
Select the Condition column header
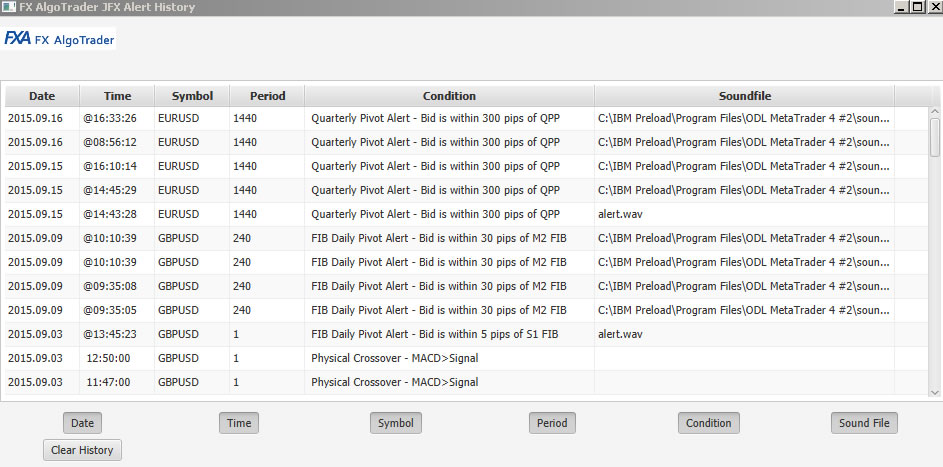(x=449, y=96)
